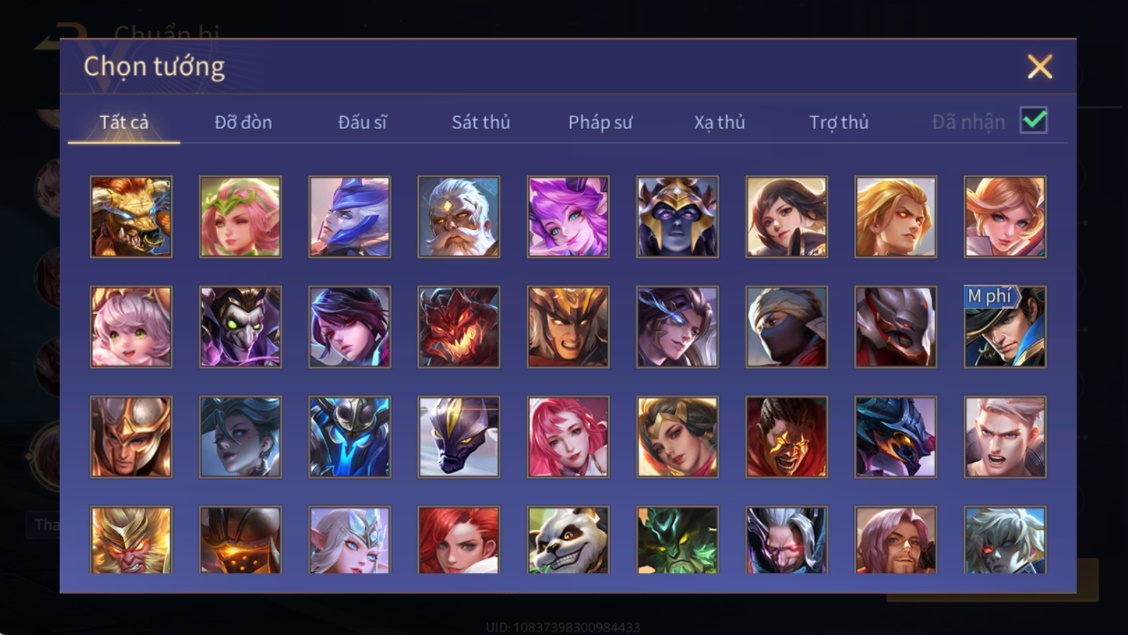Pick the golden monkey king hero portrait
The image size is (1128, 635).
(x=131, y=539)
